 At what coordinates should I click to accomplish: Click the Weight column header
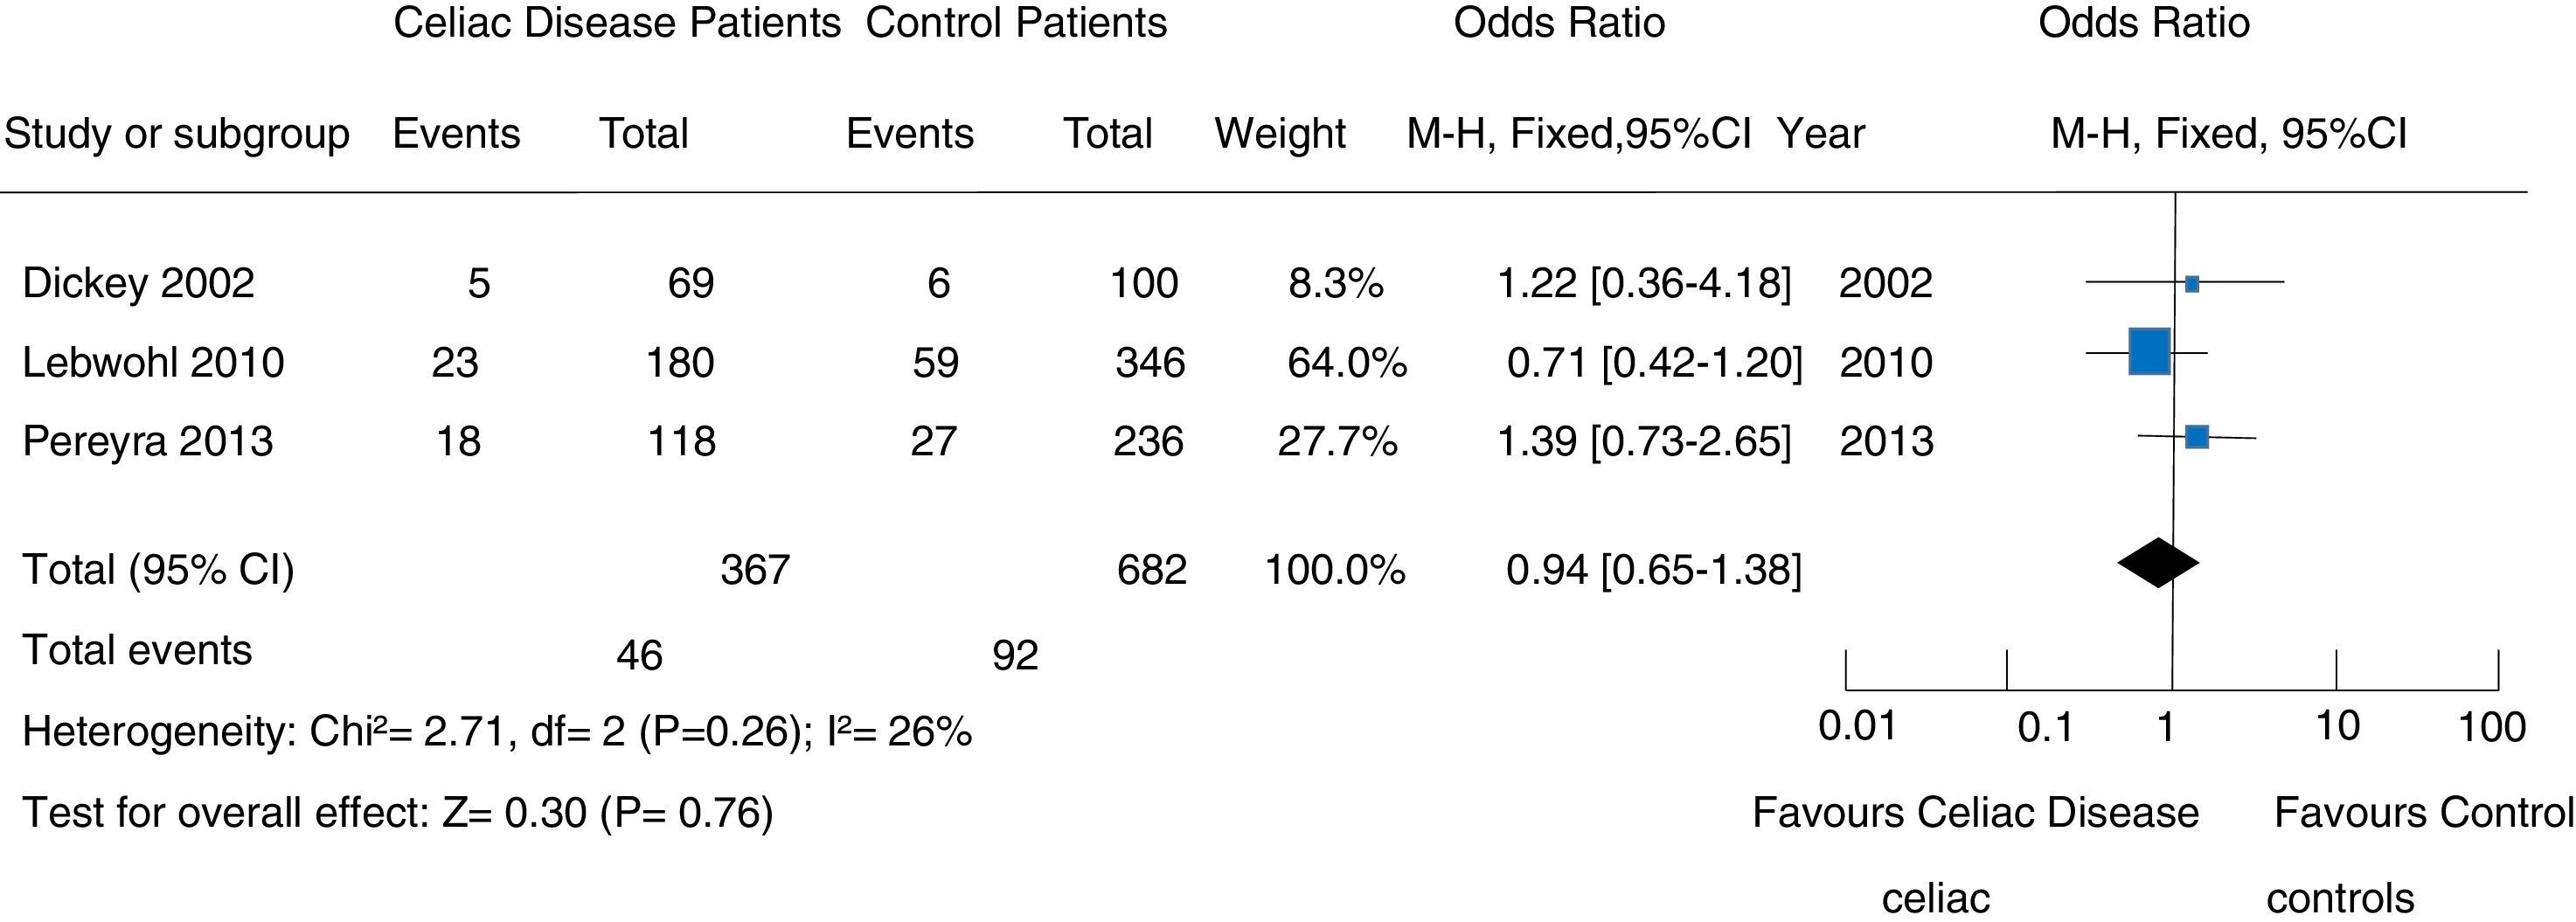point(1280,133)
